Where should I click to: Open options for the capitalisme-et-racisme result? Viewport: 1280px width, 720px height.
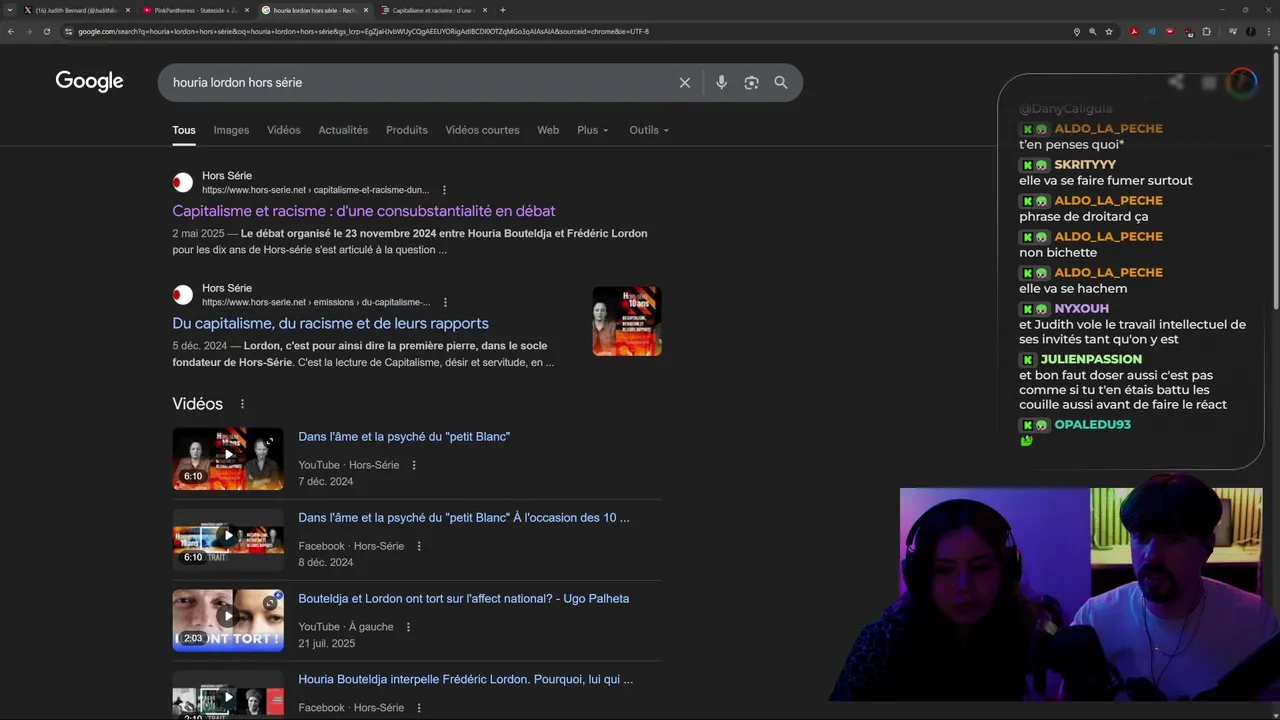tap(444, 190)
